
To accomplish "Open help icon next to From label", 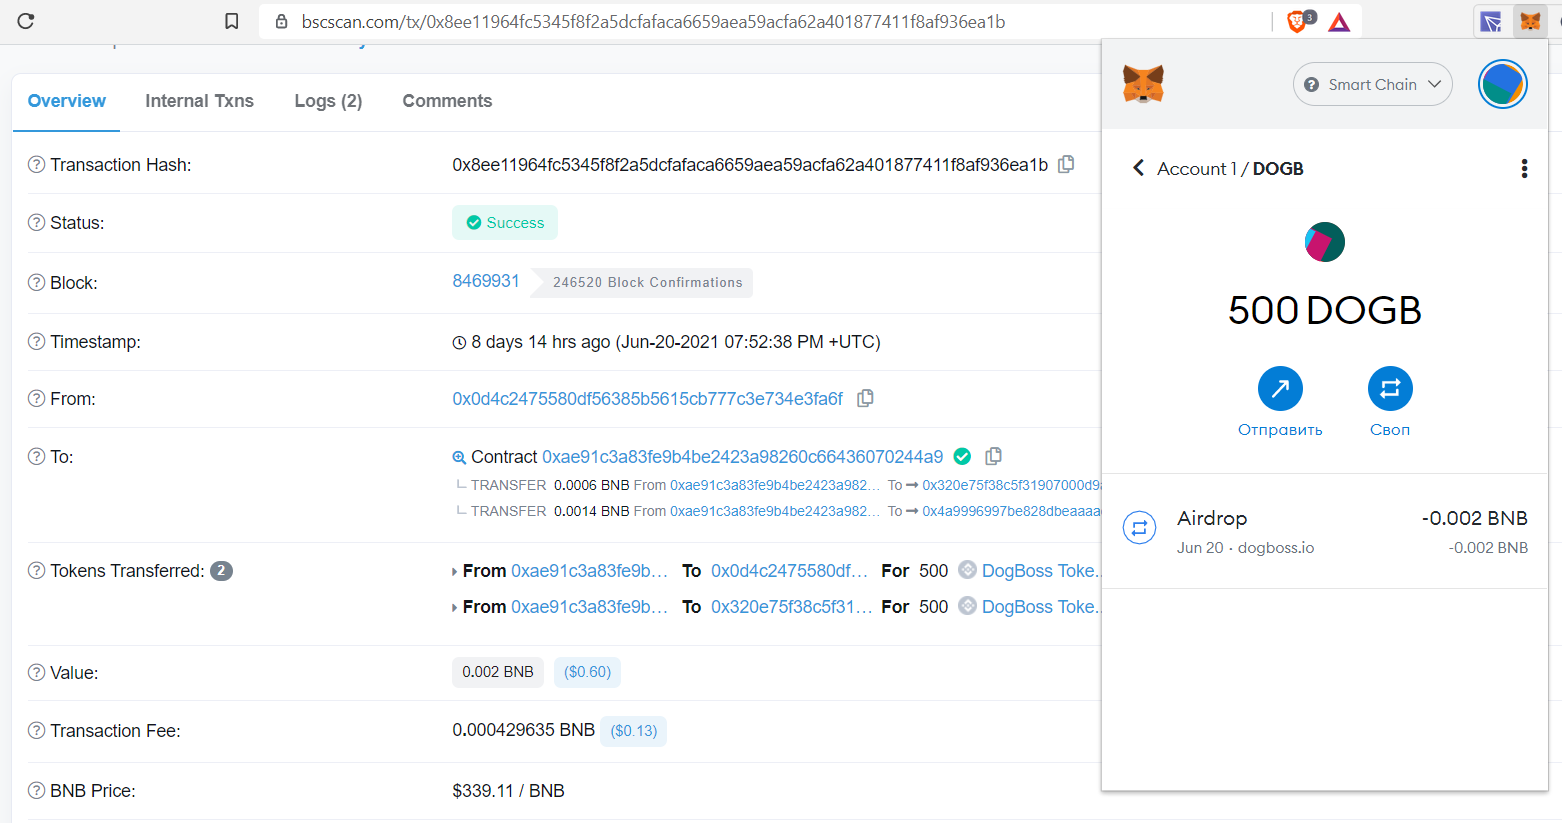I will tap(36, 398).
